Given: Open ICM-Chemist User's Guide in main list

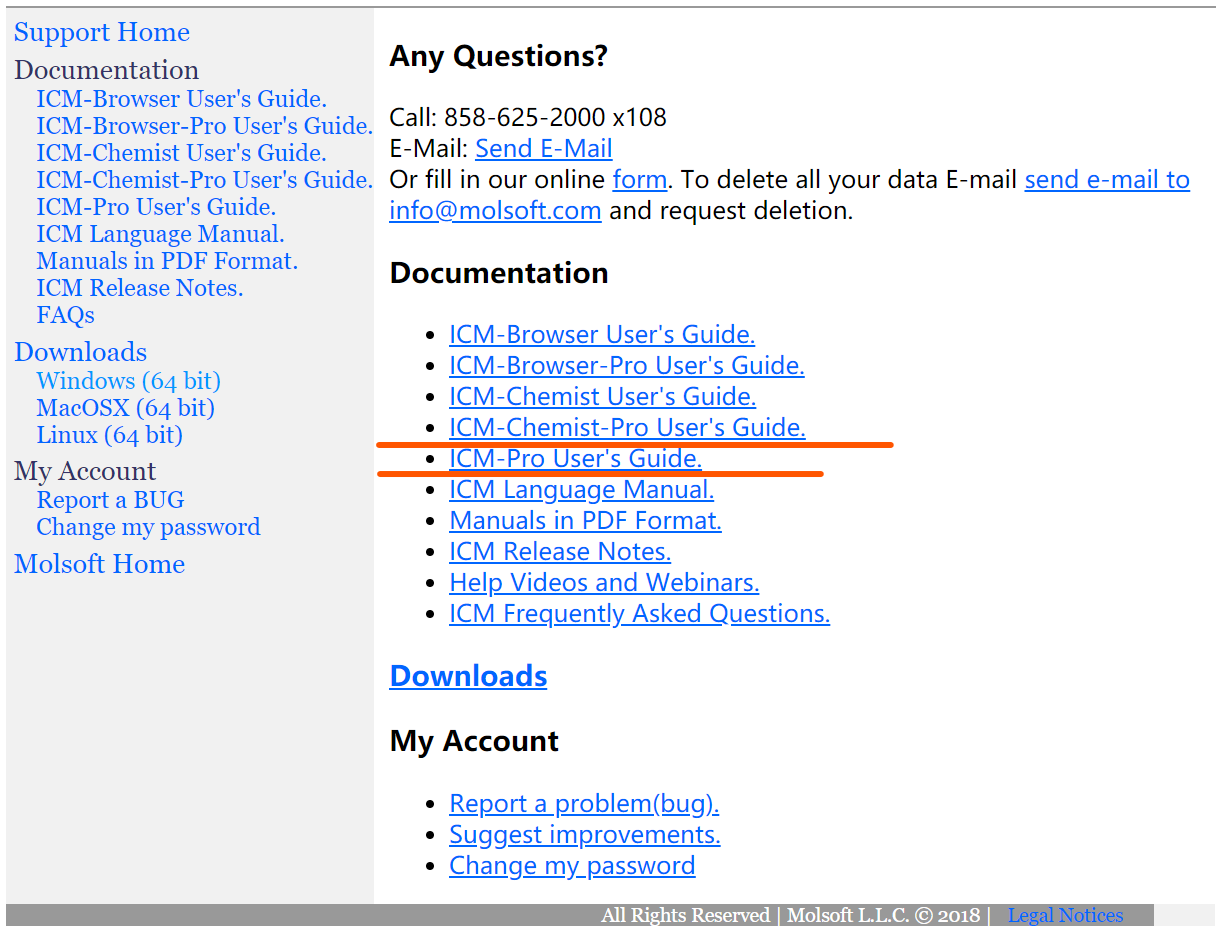Looking at the screenshot, I should (603, 396).
